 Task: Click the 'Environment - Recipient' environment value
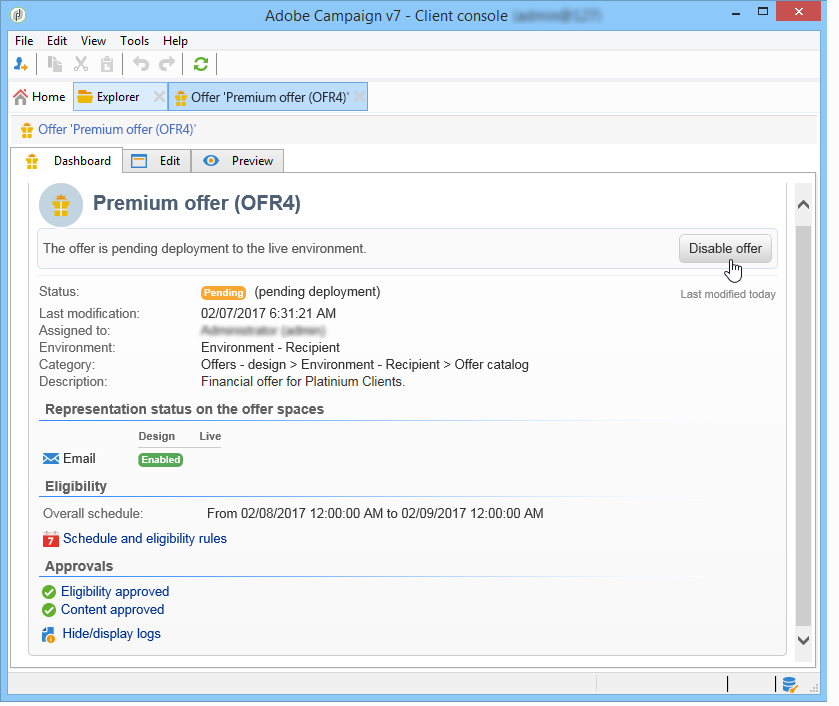(x=270, y=347)
